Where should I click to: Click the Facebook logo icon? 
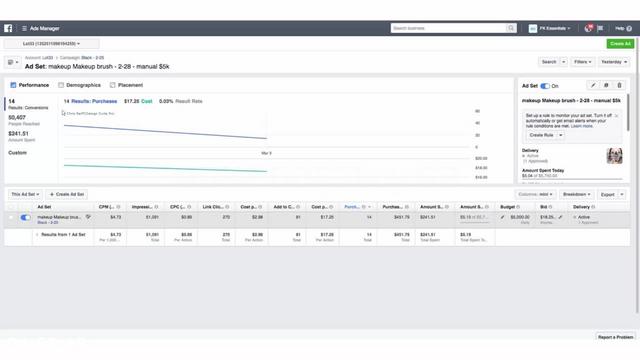[8, 28]
